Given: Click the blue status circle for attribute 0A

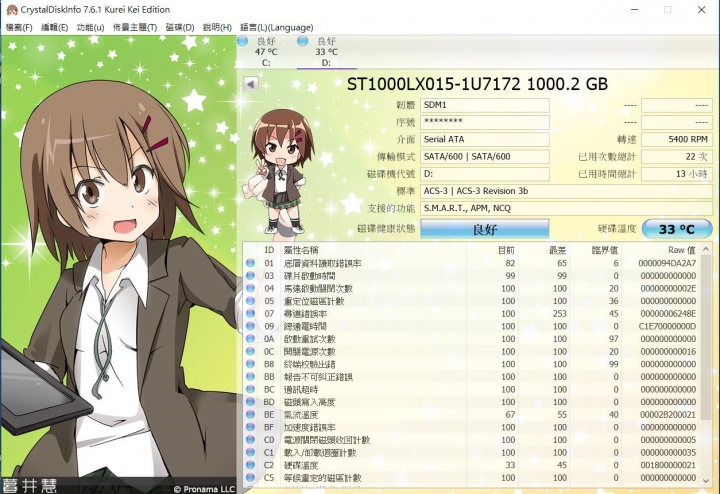Looking at the screenshot, I should 250,339.
